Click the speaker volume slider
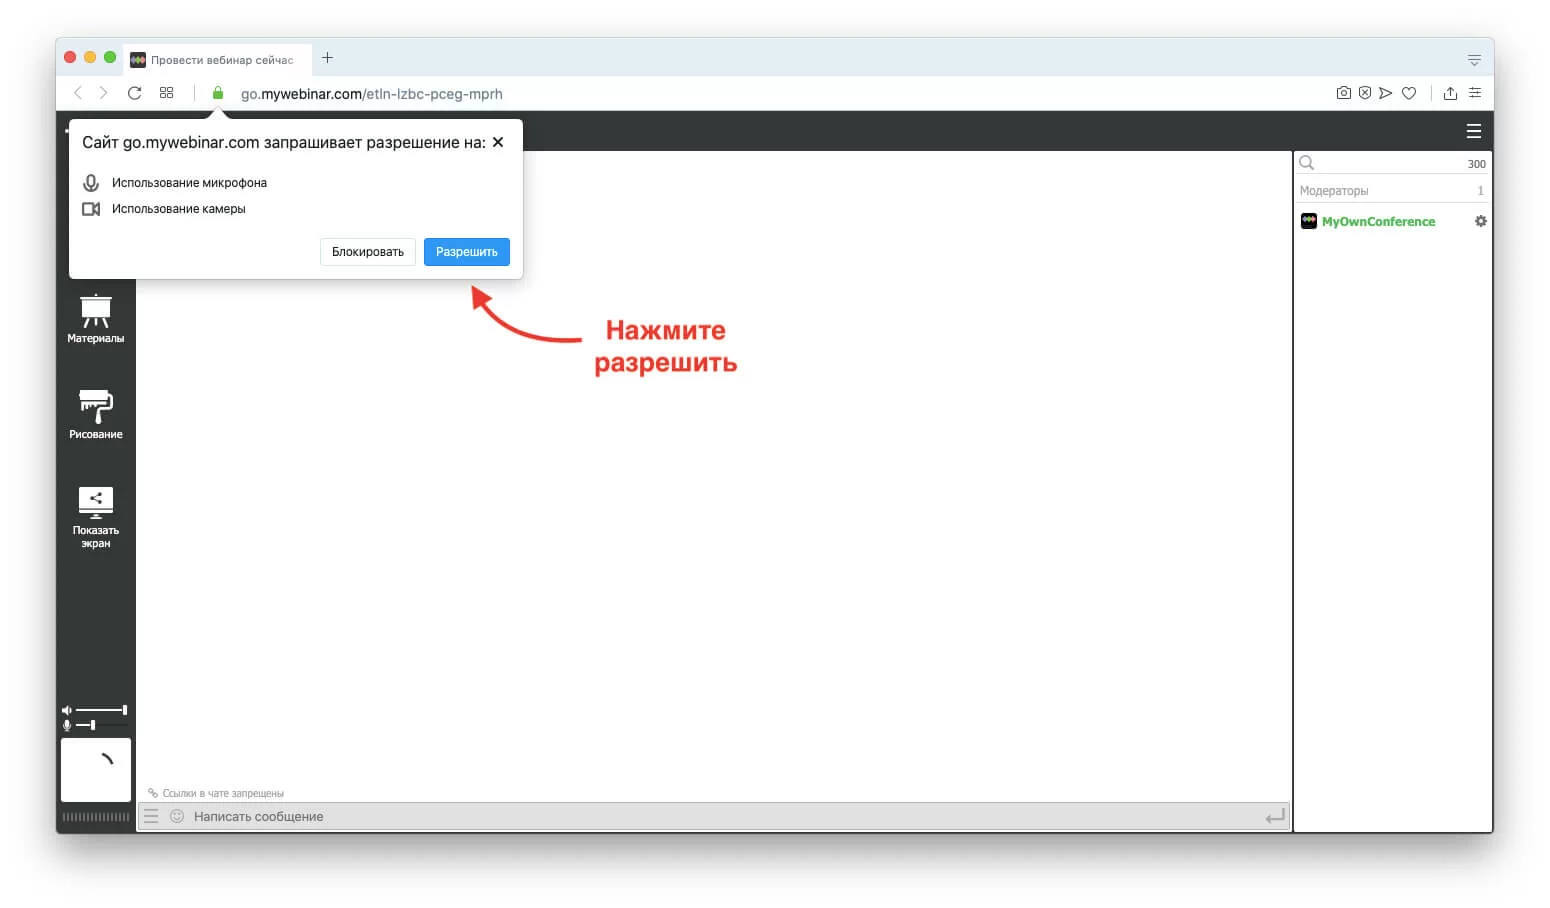This screenshot has width=1550, height=908. point(101,710)
